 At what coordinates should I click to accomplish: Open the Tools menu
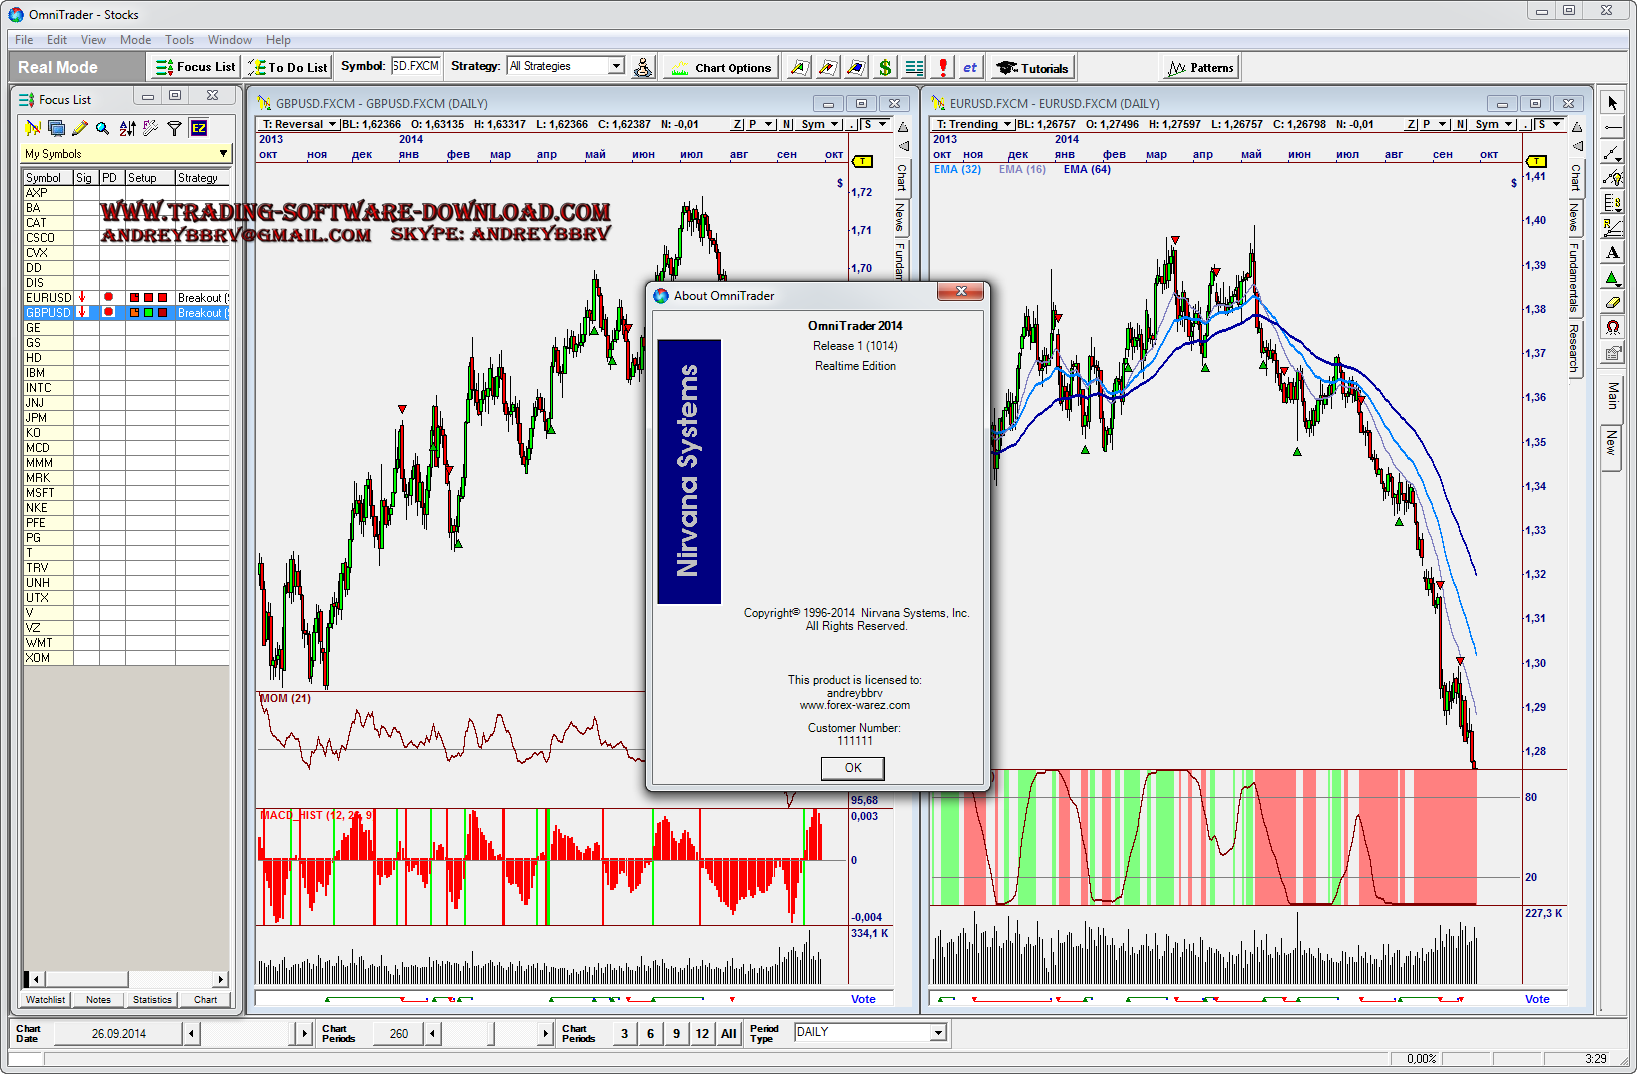click(x=179, y=40)
